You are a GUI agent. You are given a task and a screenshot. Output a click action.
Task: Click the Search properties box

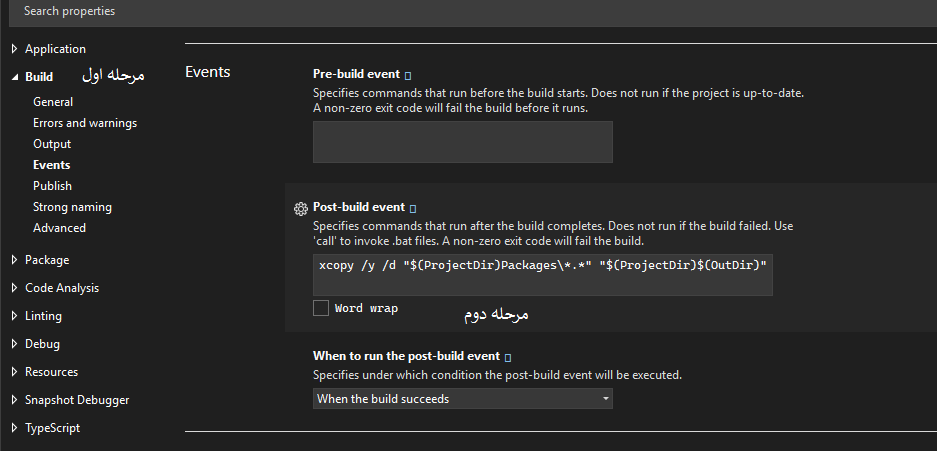tap(472, 11)
